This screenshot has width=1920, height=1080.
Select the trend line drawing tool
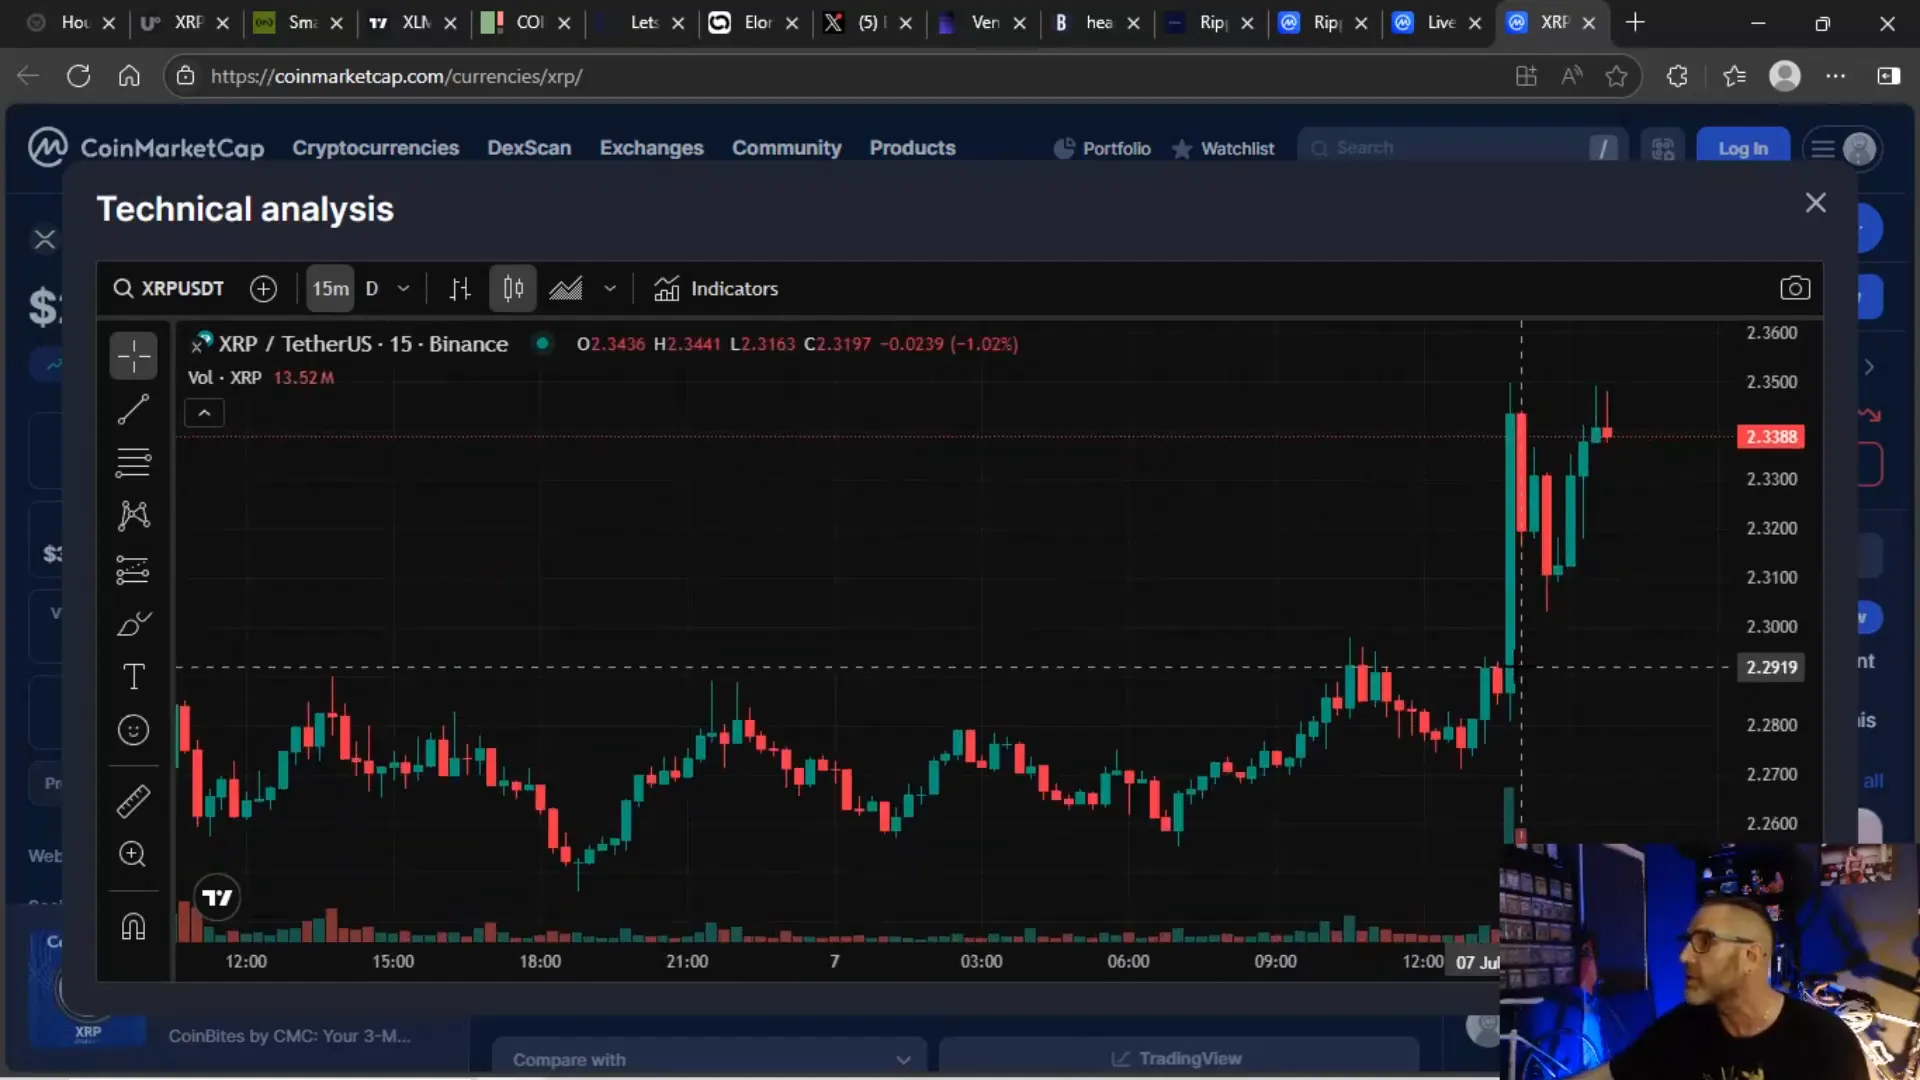click(133, 409)
